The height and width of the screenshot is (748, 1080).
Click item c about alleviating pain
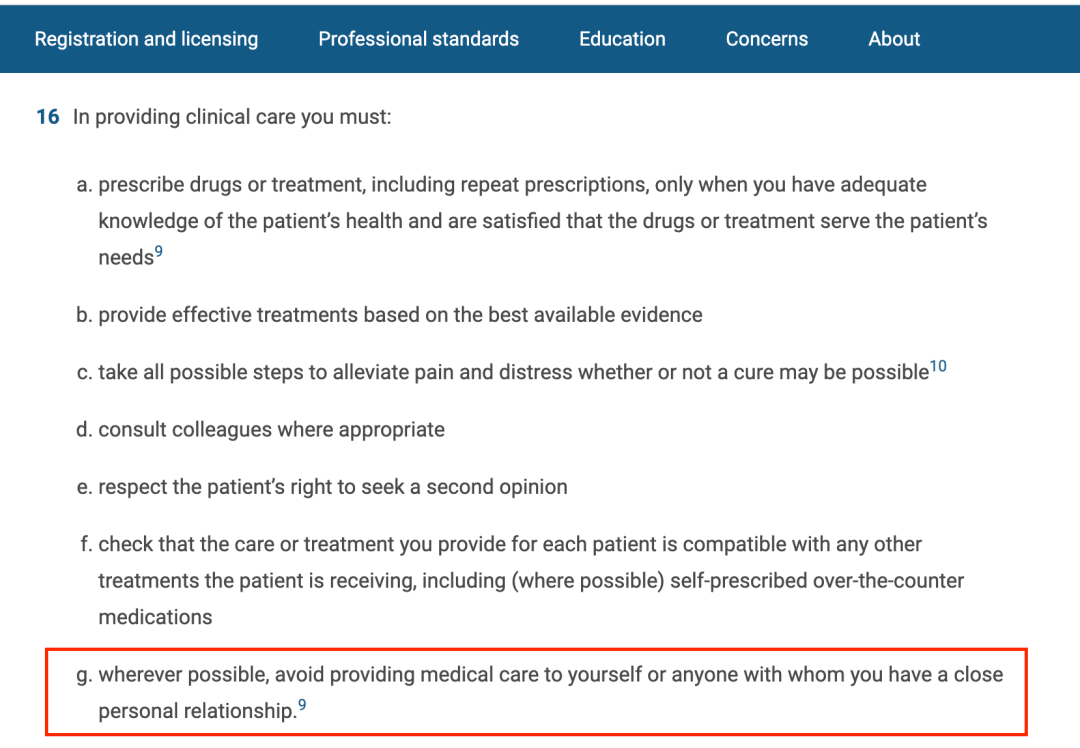coord(511,371)
